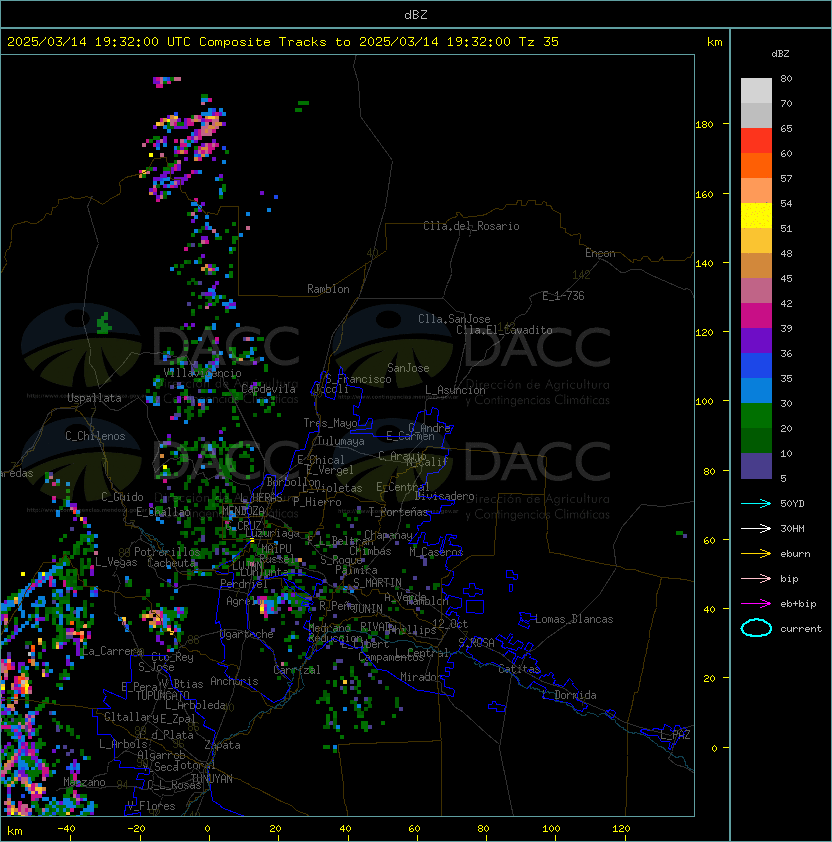Image resolution: width=832 pixels, height=842 pixels.
Task: Click the 'Lomas_Blancas' map label
Action: [x=574, y=619]
